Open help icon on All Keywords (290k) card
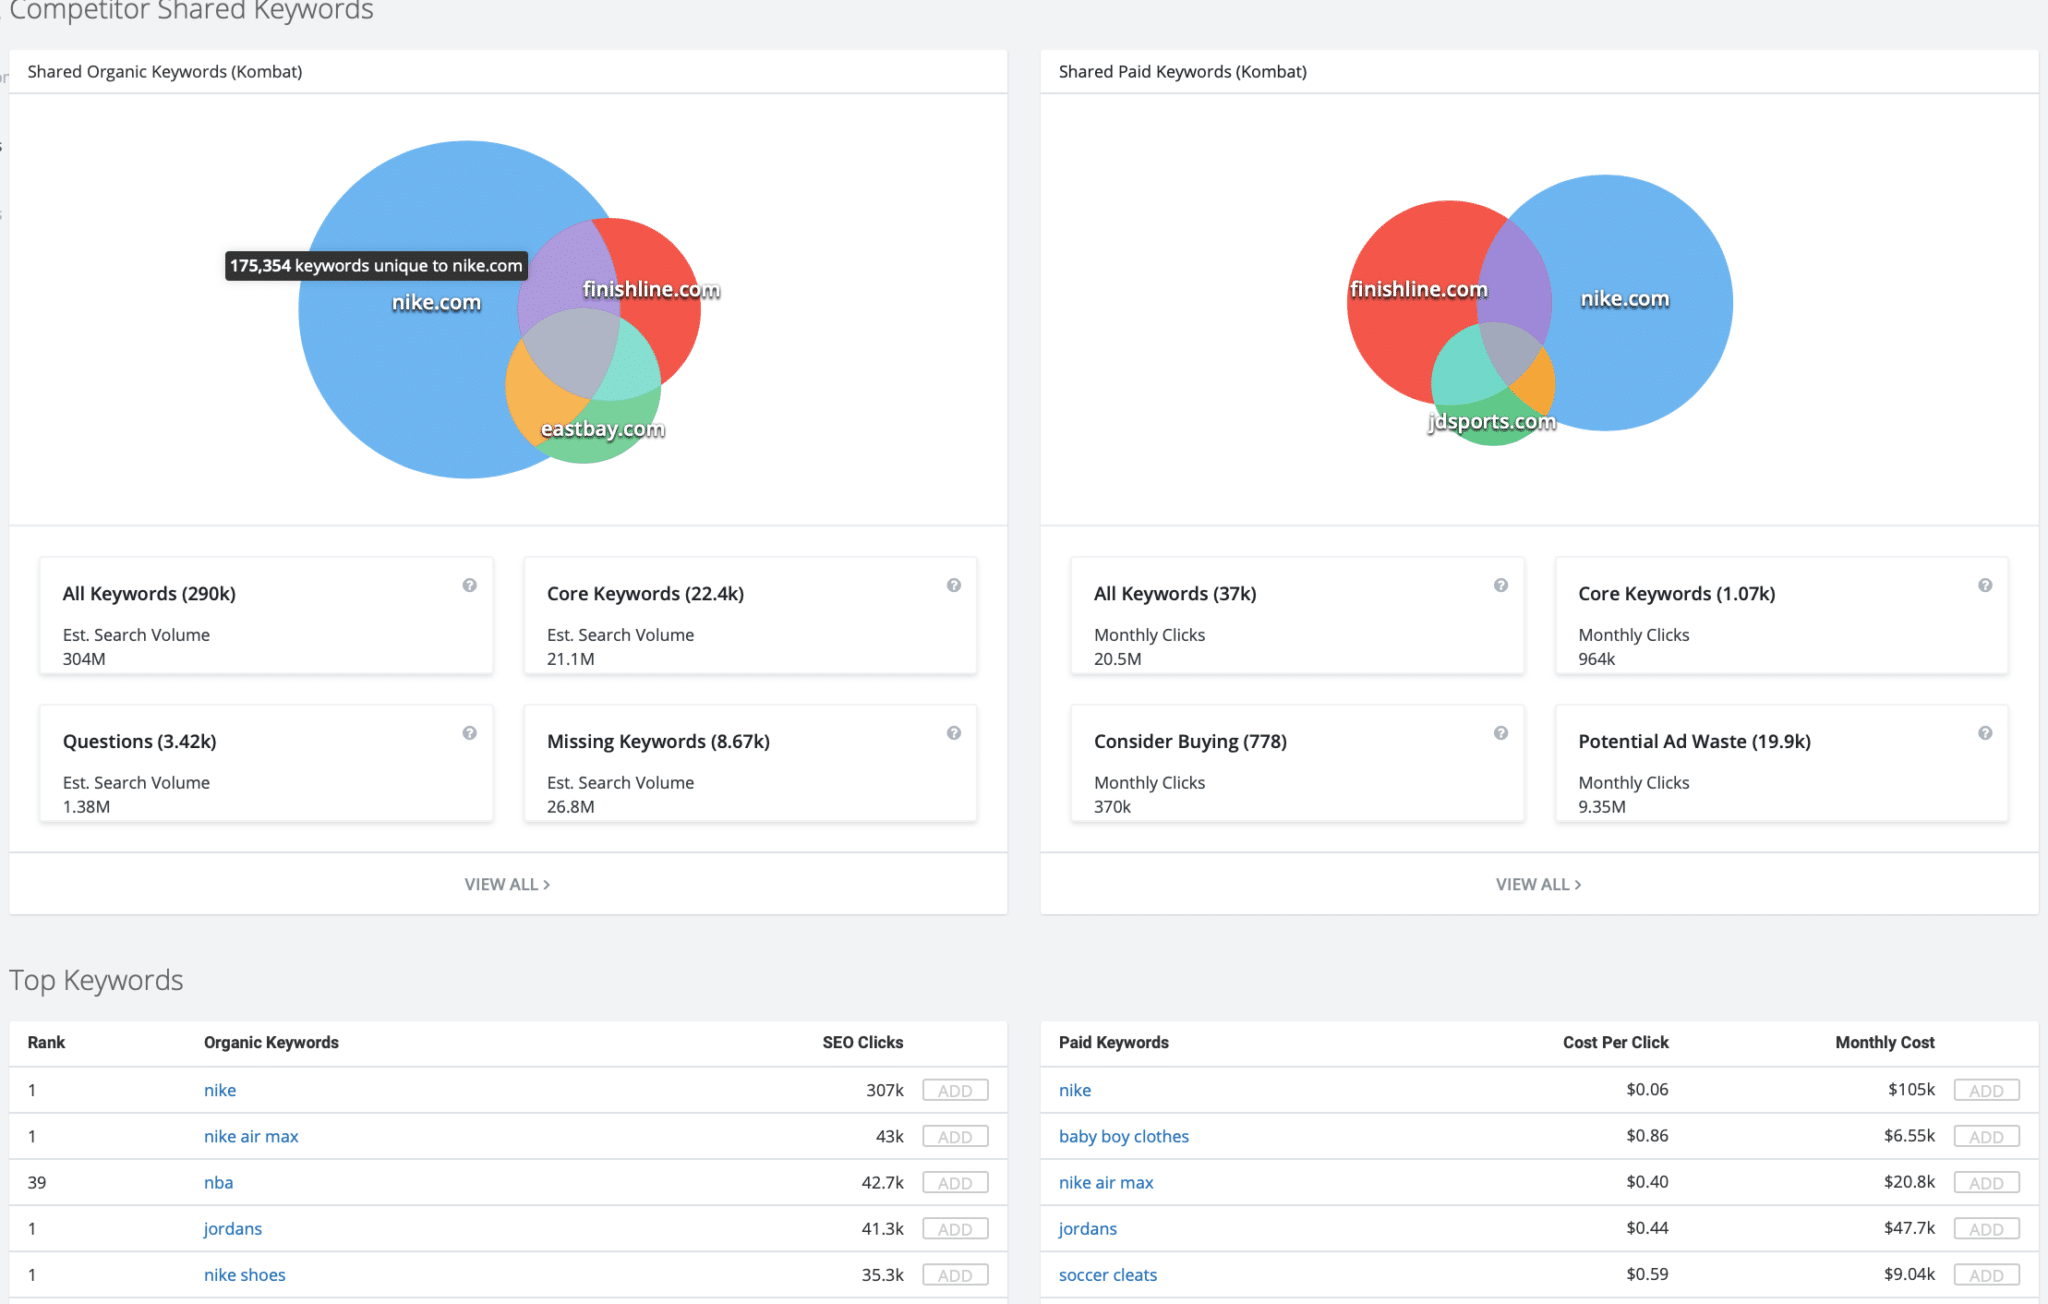2048x1304 pixels. [x=469, y=586]
